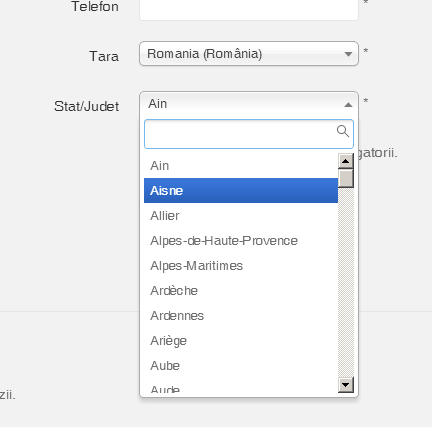Select the Aube option
This screenshot has height=427, width=432.
(241, 366)
